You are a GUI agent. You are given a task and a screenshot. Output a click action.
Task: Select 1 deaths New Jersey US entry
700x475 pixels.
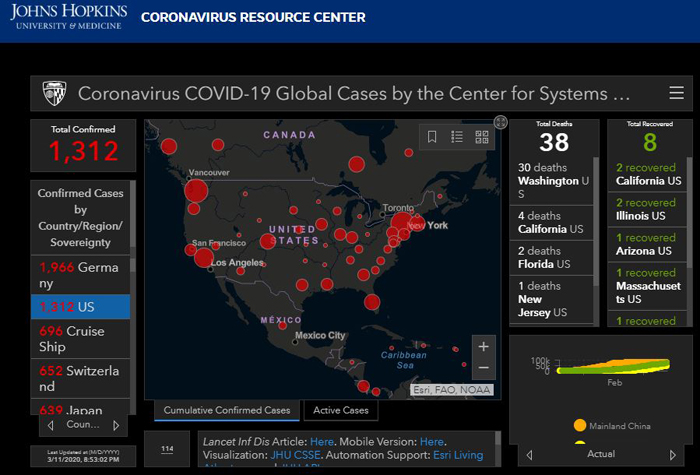pyautogui.click(x=551, y=299)
